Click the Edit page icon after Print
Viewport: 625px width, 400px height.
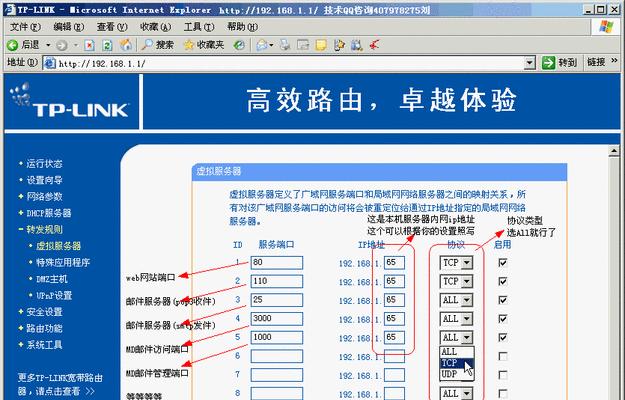pyautogui.click(x=303, y=45)
